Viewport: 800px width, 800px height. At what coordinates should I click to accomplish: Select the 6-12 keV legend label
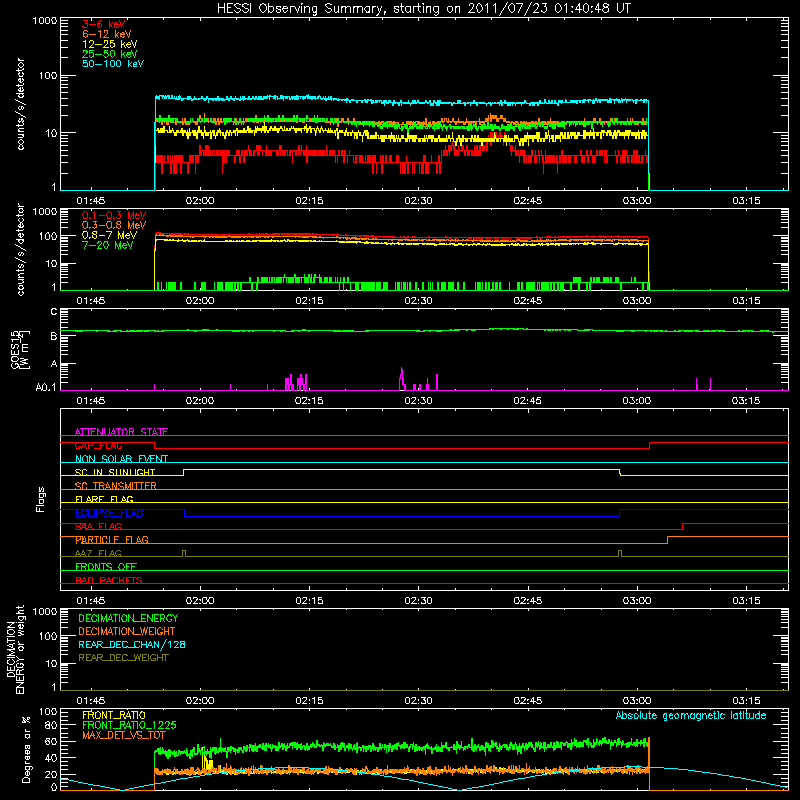point(107,34)
